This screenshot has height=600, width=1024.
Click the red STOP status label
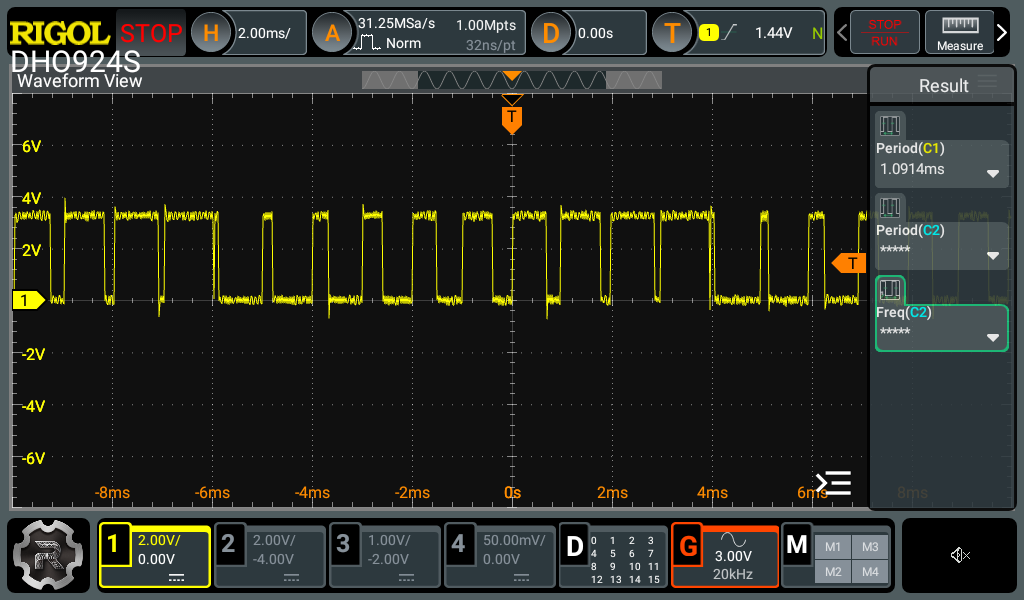point(151,33)
